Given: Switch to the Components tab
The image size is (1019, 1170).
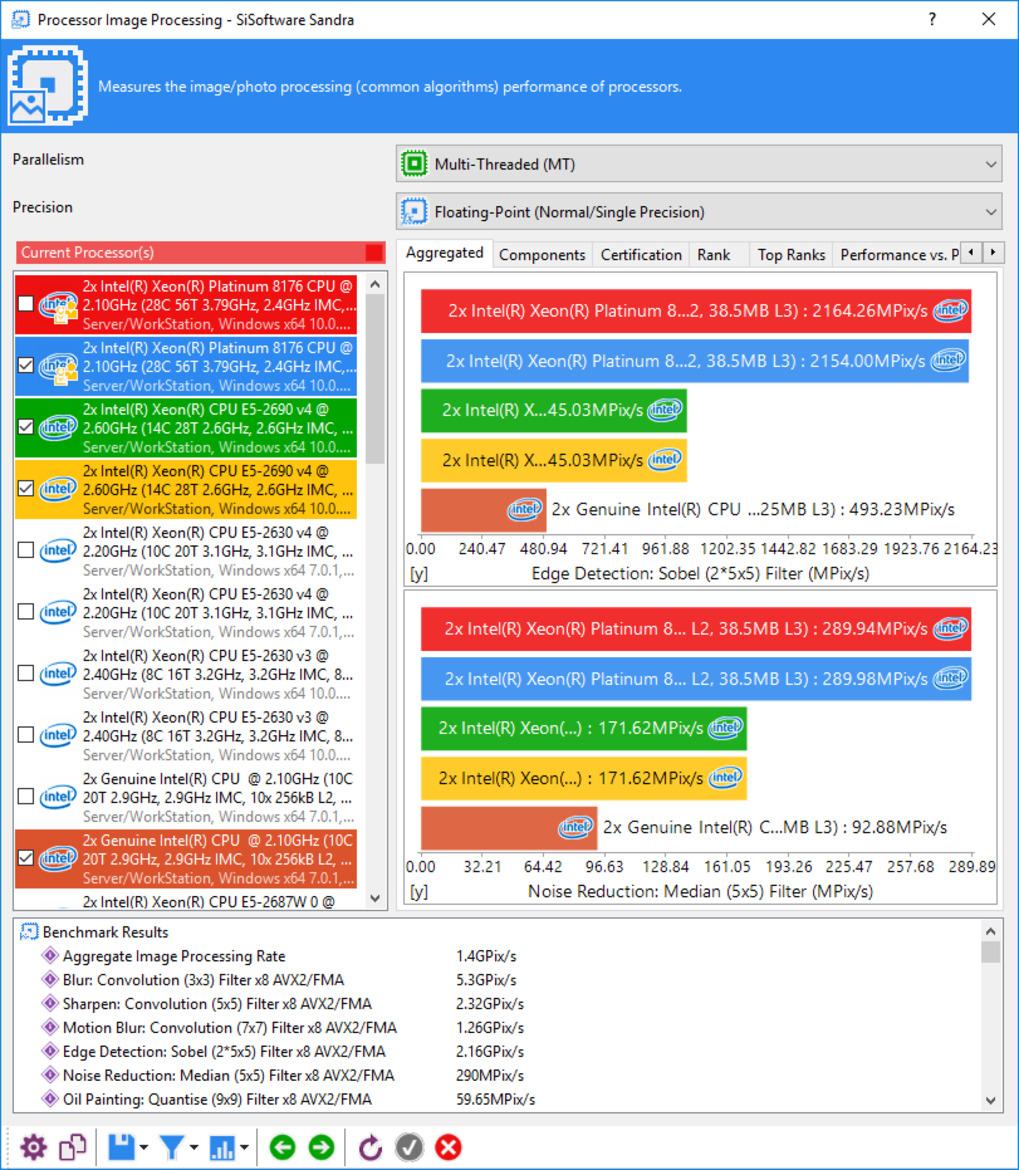Looking at the screenshot, I should coord(542,255).
